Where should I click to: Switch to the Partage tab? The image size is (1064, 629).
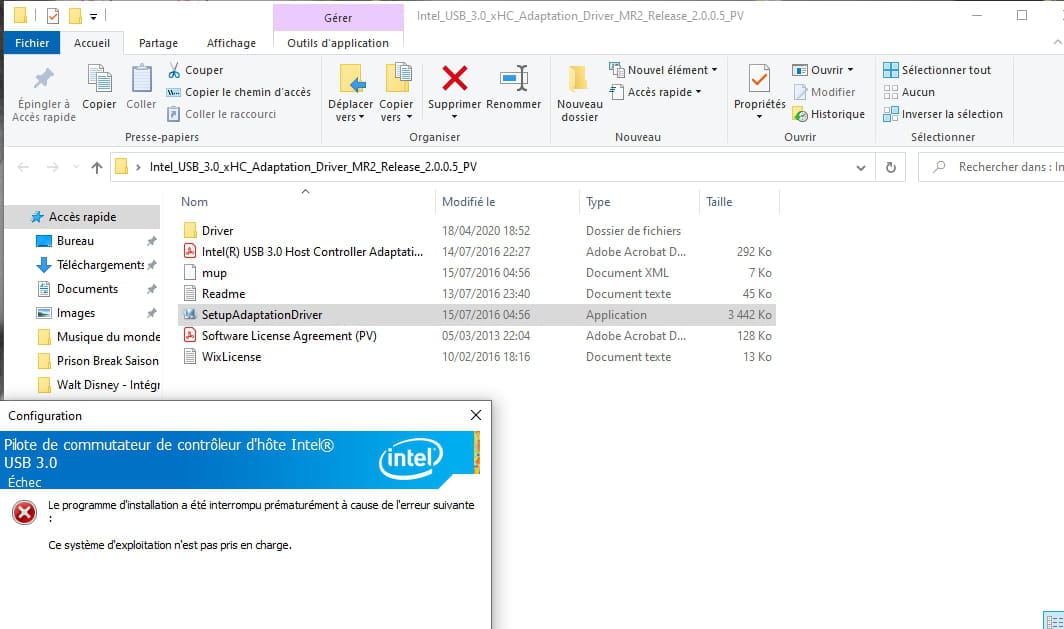tap(158, 43)
